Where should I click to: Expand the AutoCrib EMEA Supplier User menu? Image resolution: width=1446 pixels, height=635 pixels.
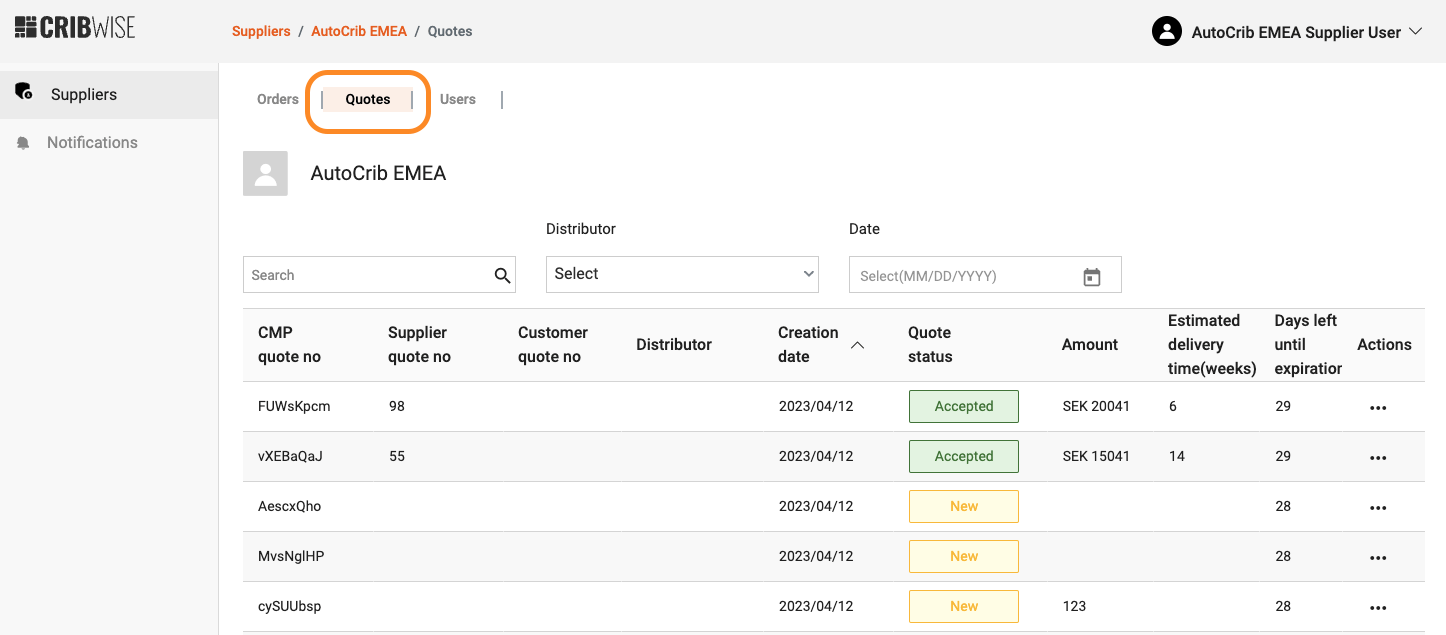[x=1414, y=32]
